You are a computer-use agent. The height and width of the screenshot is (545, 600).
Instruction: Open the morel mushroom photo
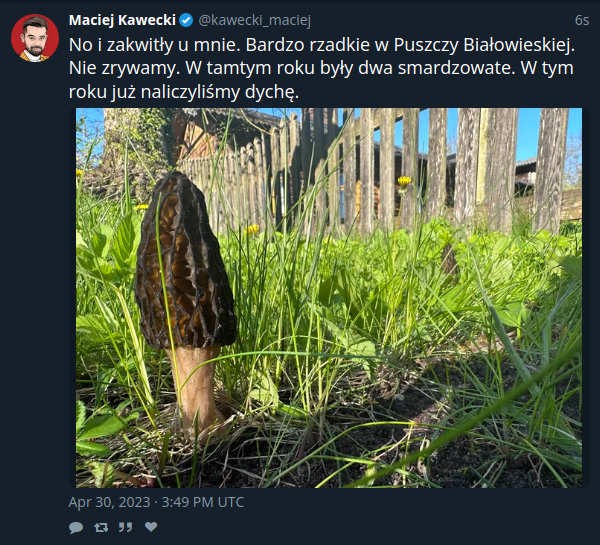(x=329, y=298)
